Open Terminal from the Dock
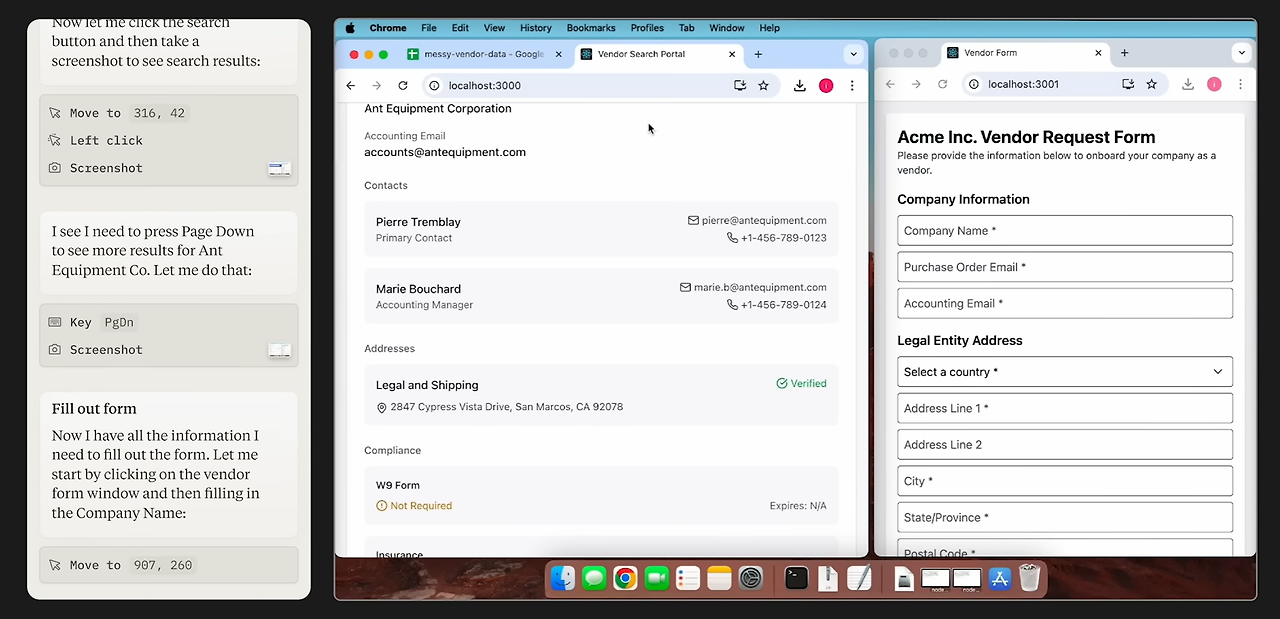Viewport: 1280px width, 619px height. pos(796,578)
